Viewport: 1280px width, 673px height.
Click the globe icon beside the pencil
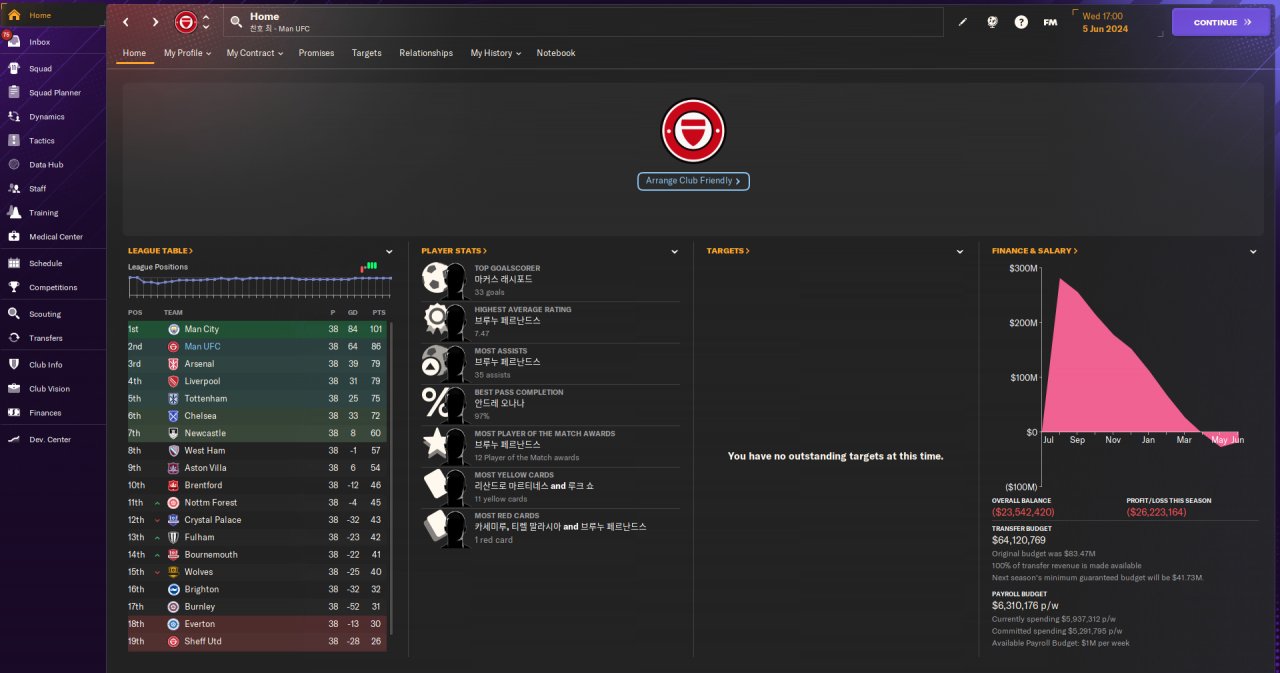(x=992, y=22)
